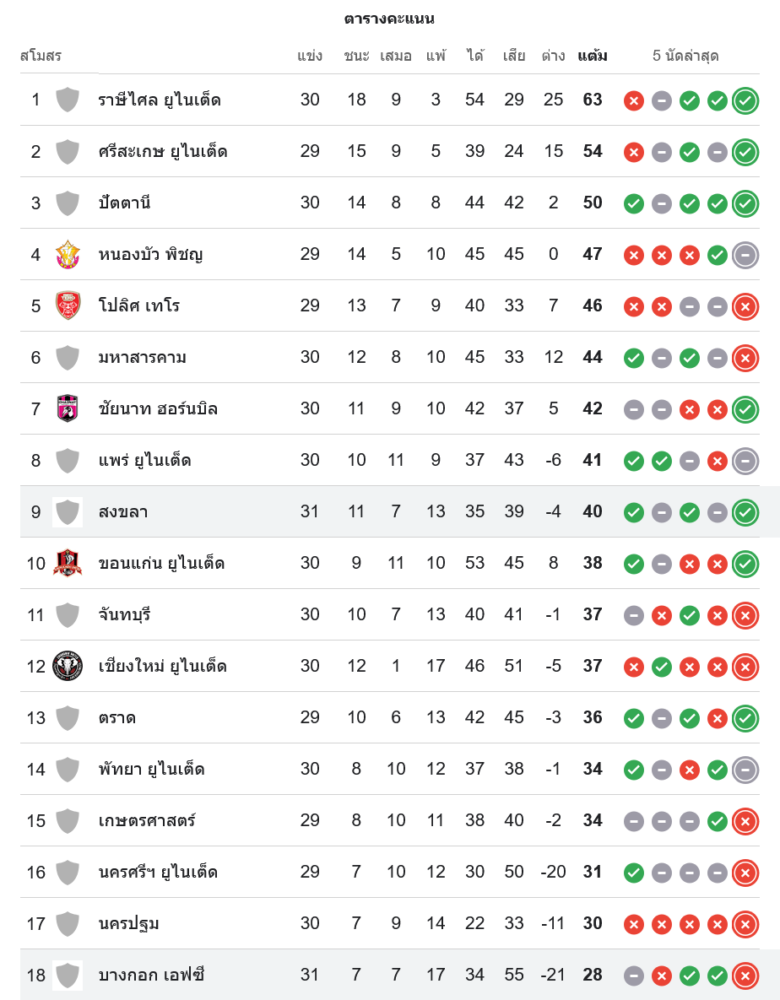Sort table by แต้ม column header
The height and width of the screenshot is (1000, 780).
(x=592, y=56)
